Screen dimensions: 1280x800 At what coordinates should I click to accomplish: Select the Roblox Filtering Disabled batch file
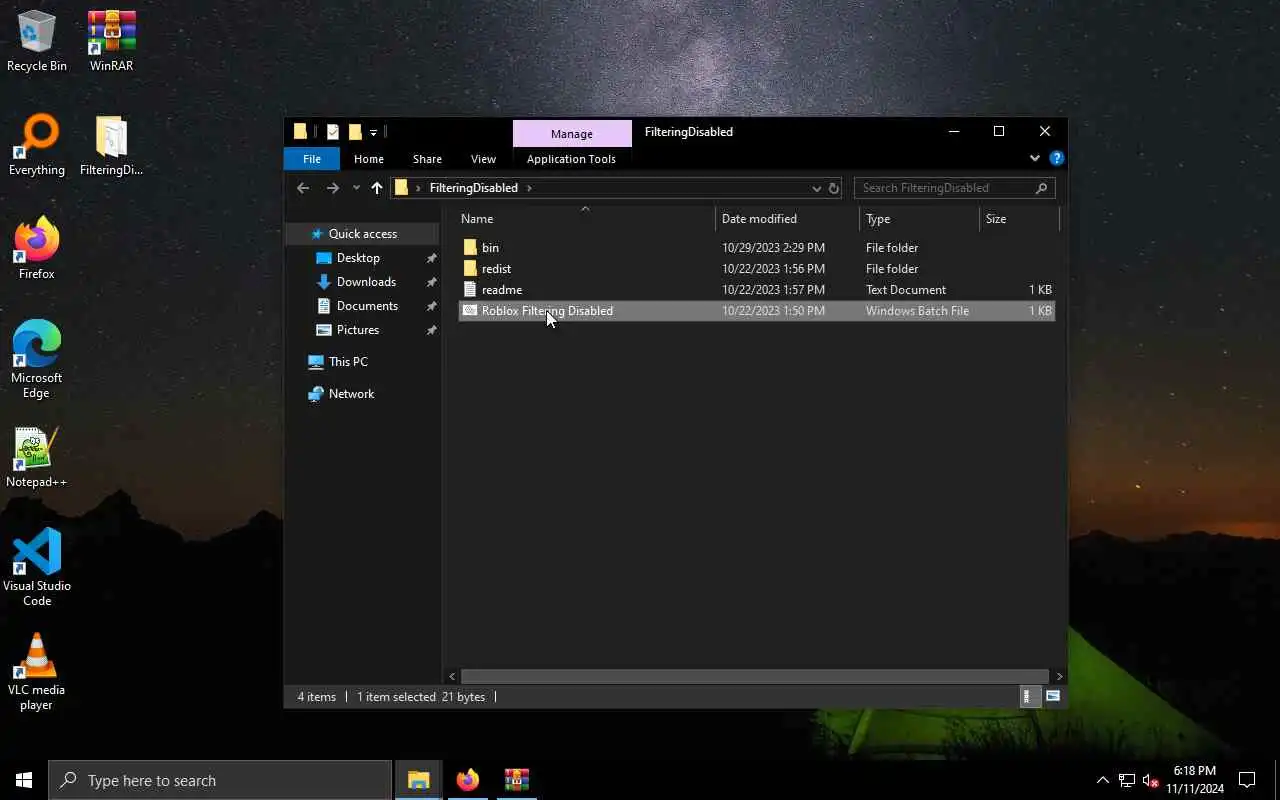[756, 311]
